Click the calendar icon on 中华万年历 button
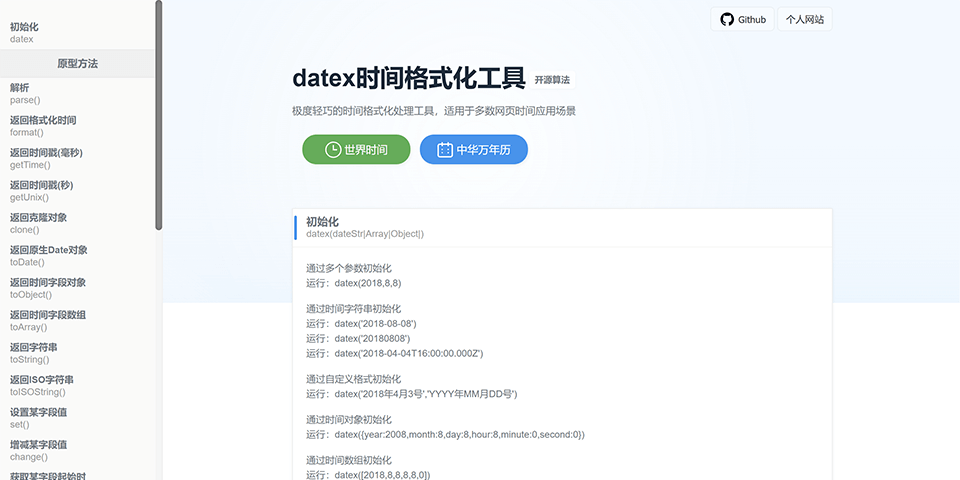This screenshot has width=960, height=480. tap(445, 150)
